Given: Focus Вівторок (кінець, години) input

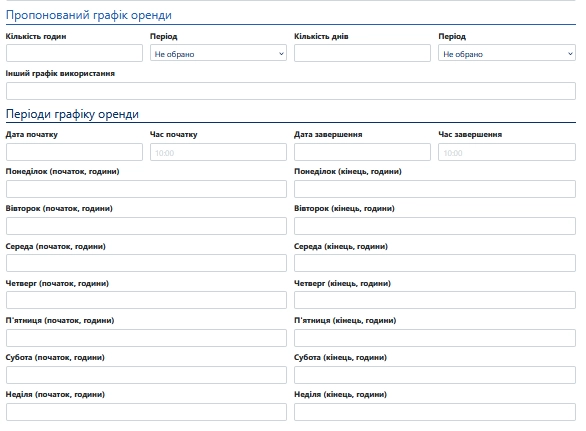Looking at the screenshot, I should 435,226.
